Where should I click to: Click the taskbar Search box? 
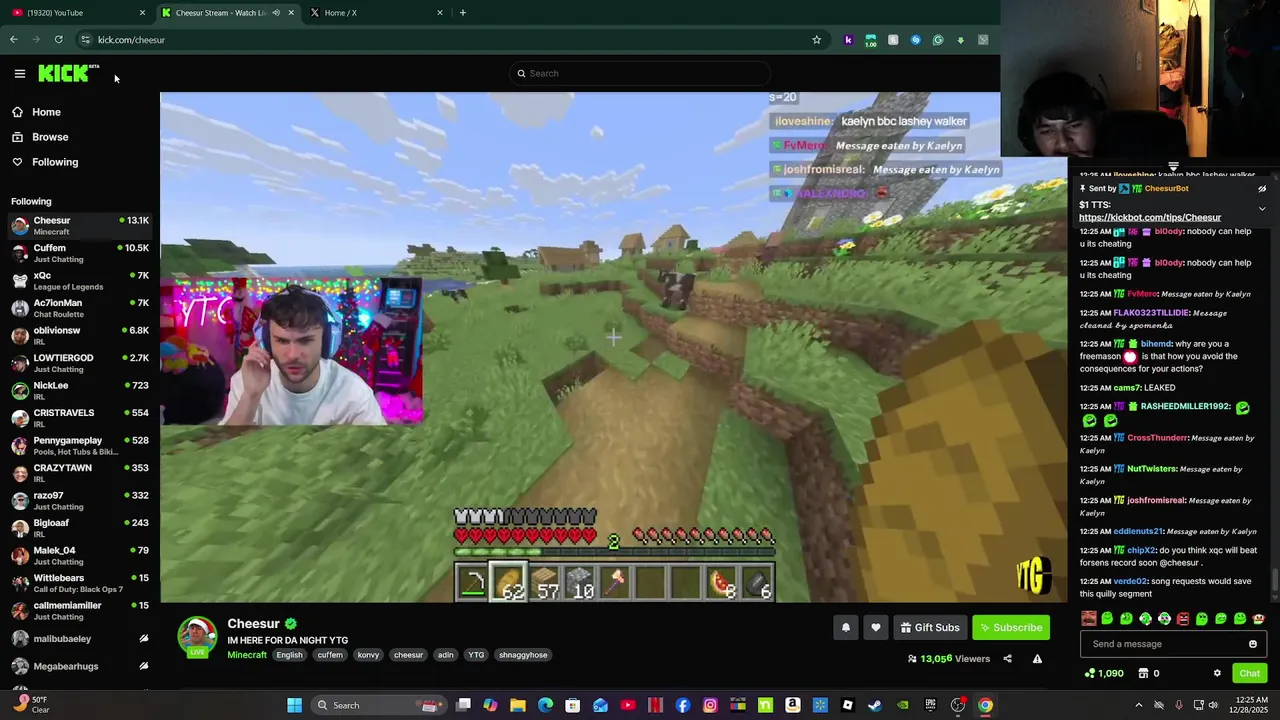378,705
